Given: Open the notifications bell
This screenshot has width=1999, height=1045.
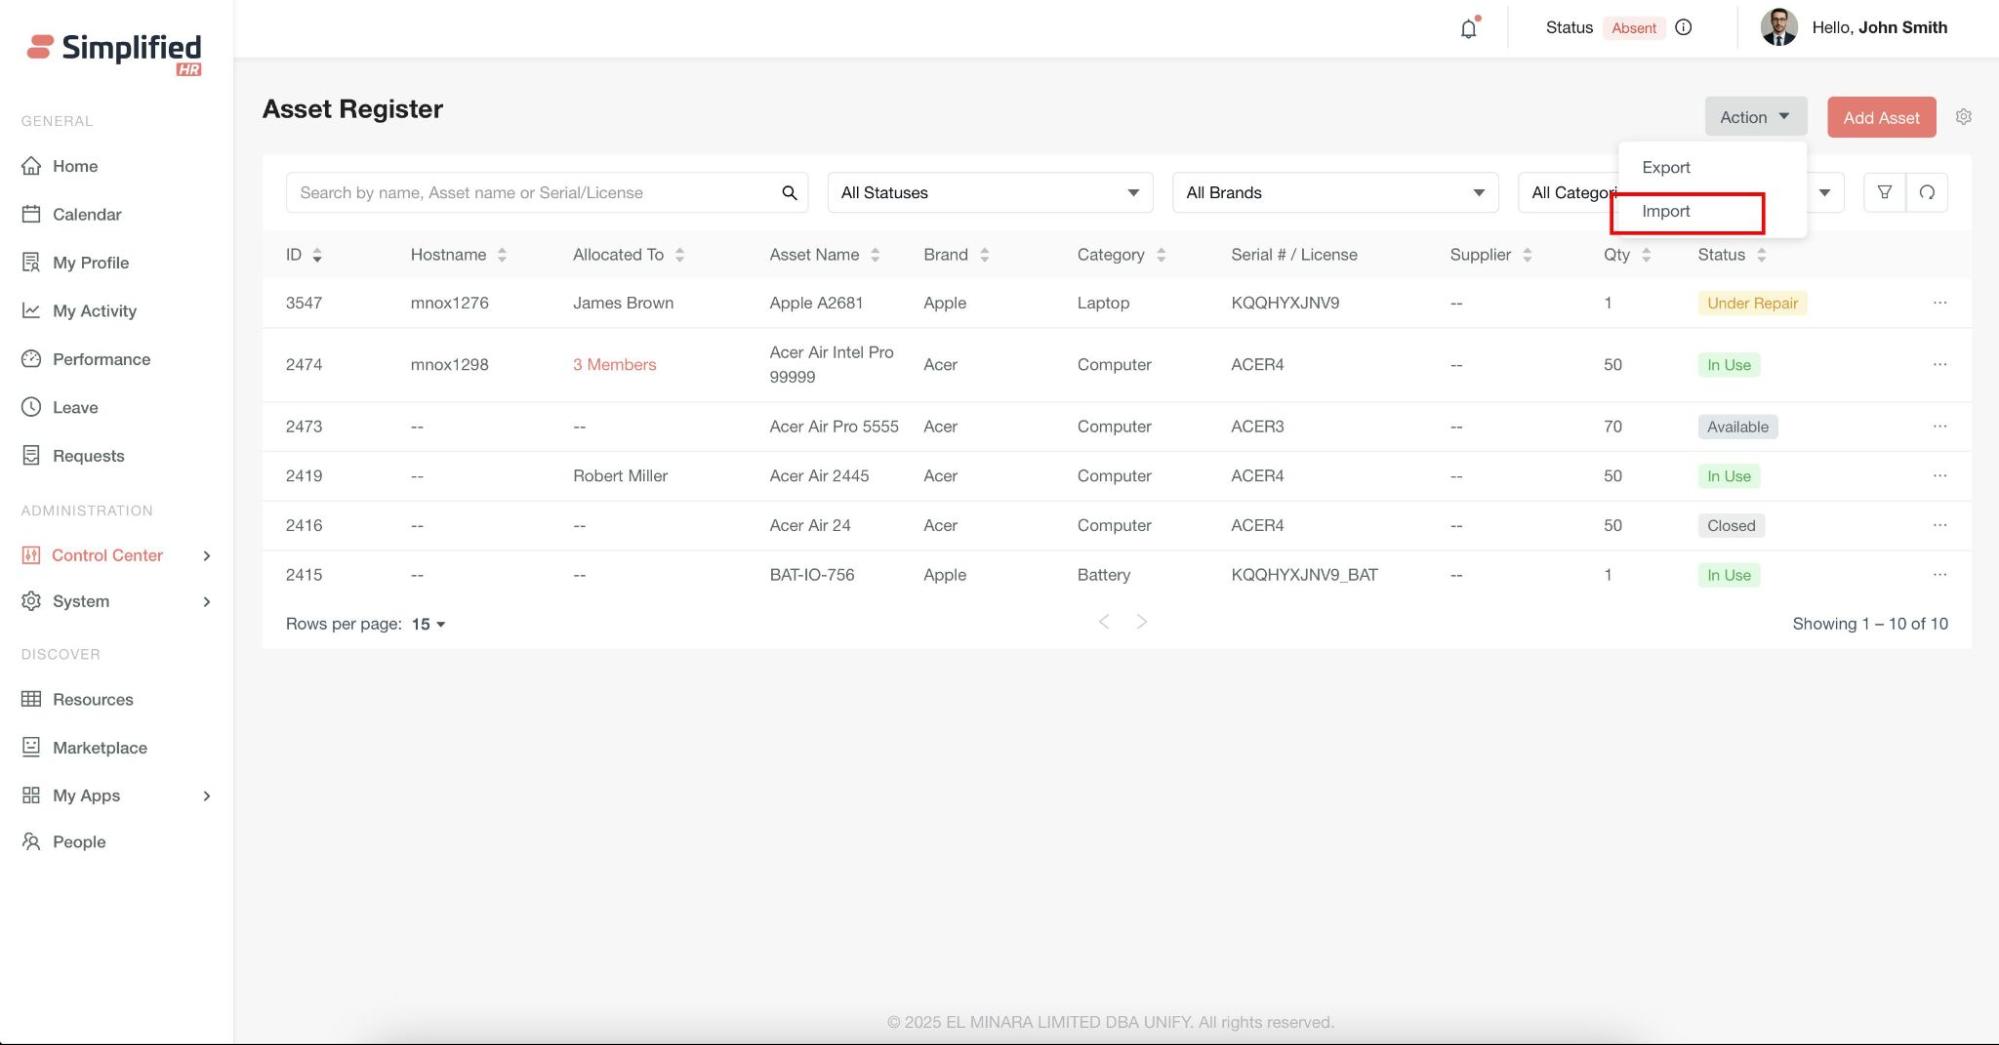Looking at the screenshot, I should pyautogui.click(x=1468, y=28).
